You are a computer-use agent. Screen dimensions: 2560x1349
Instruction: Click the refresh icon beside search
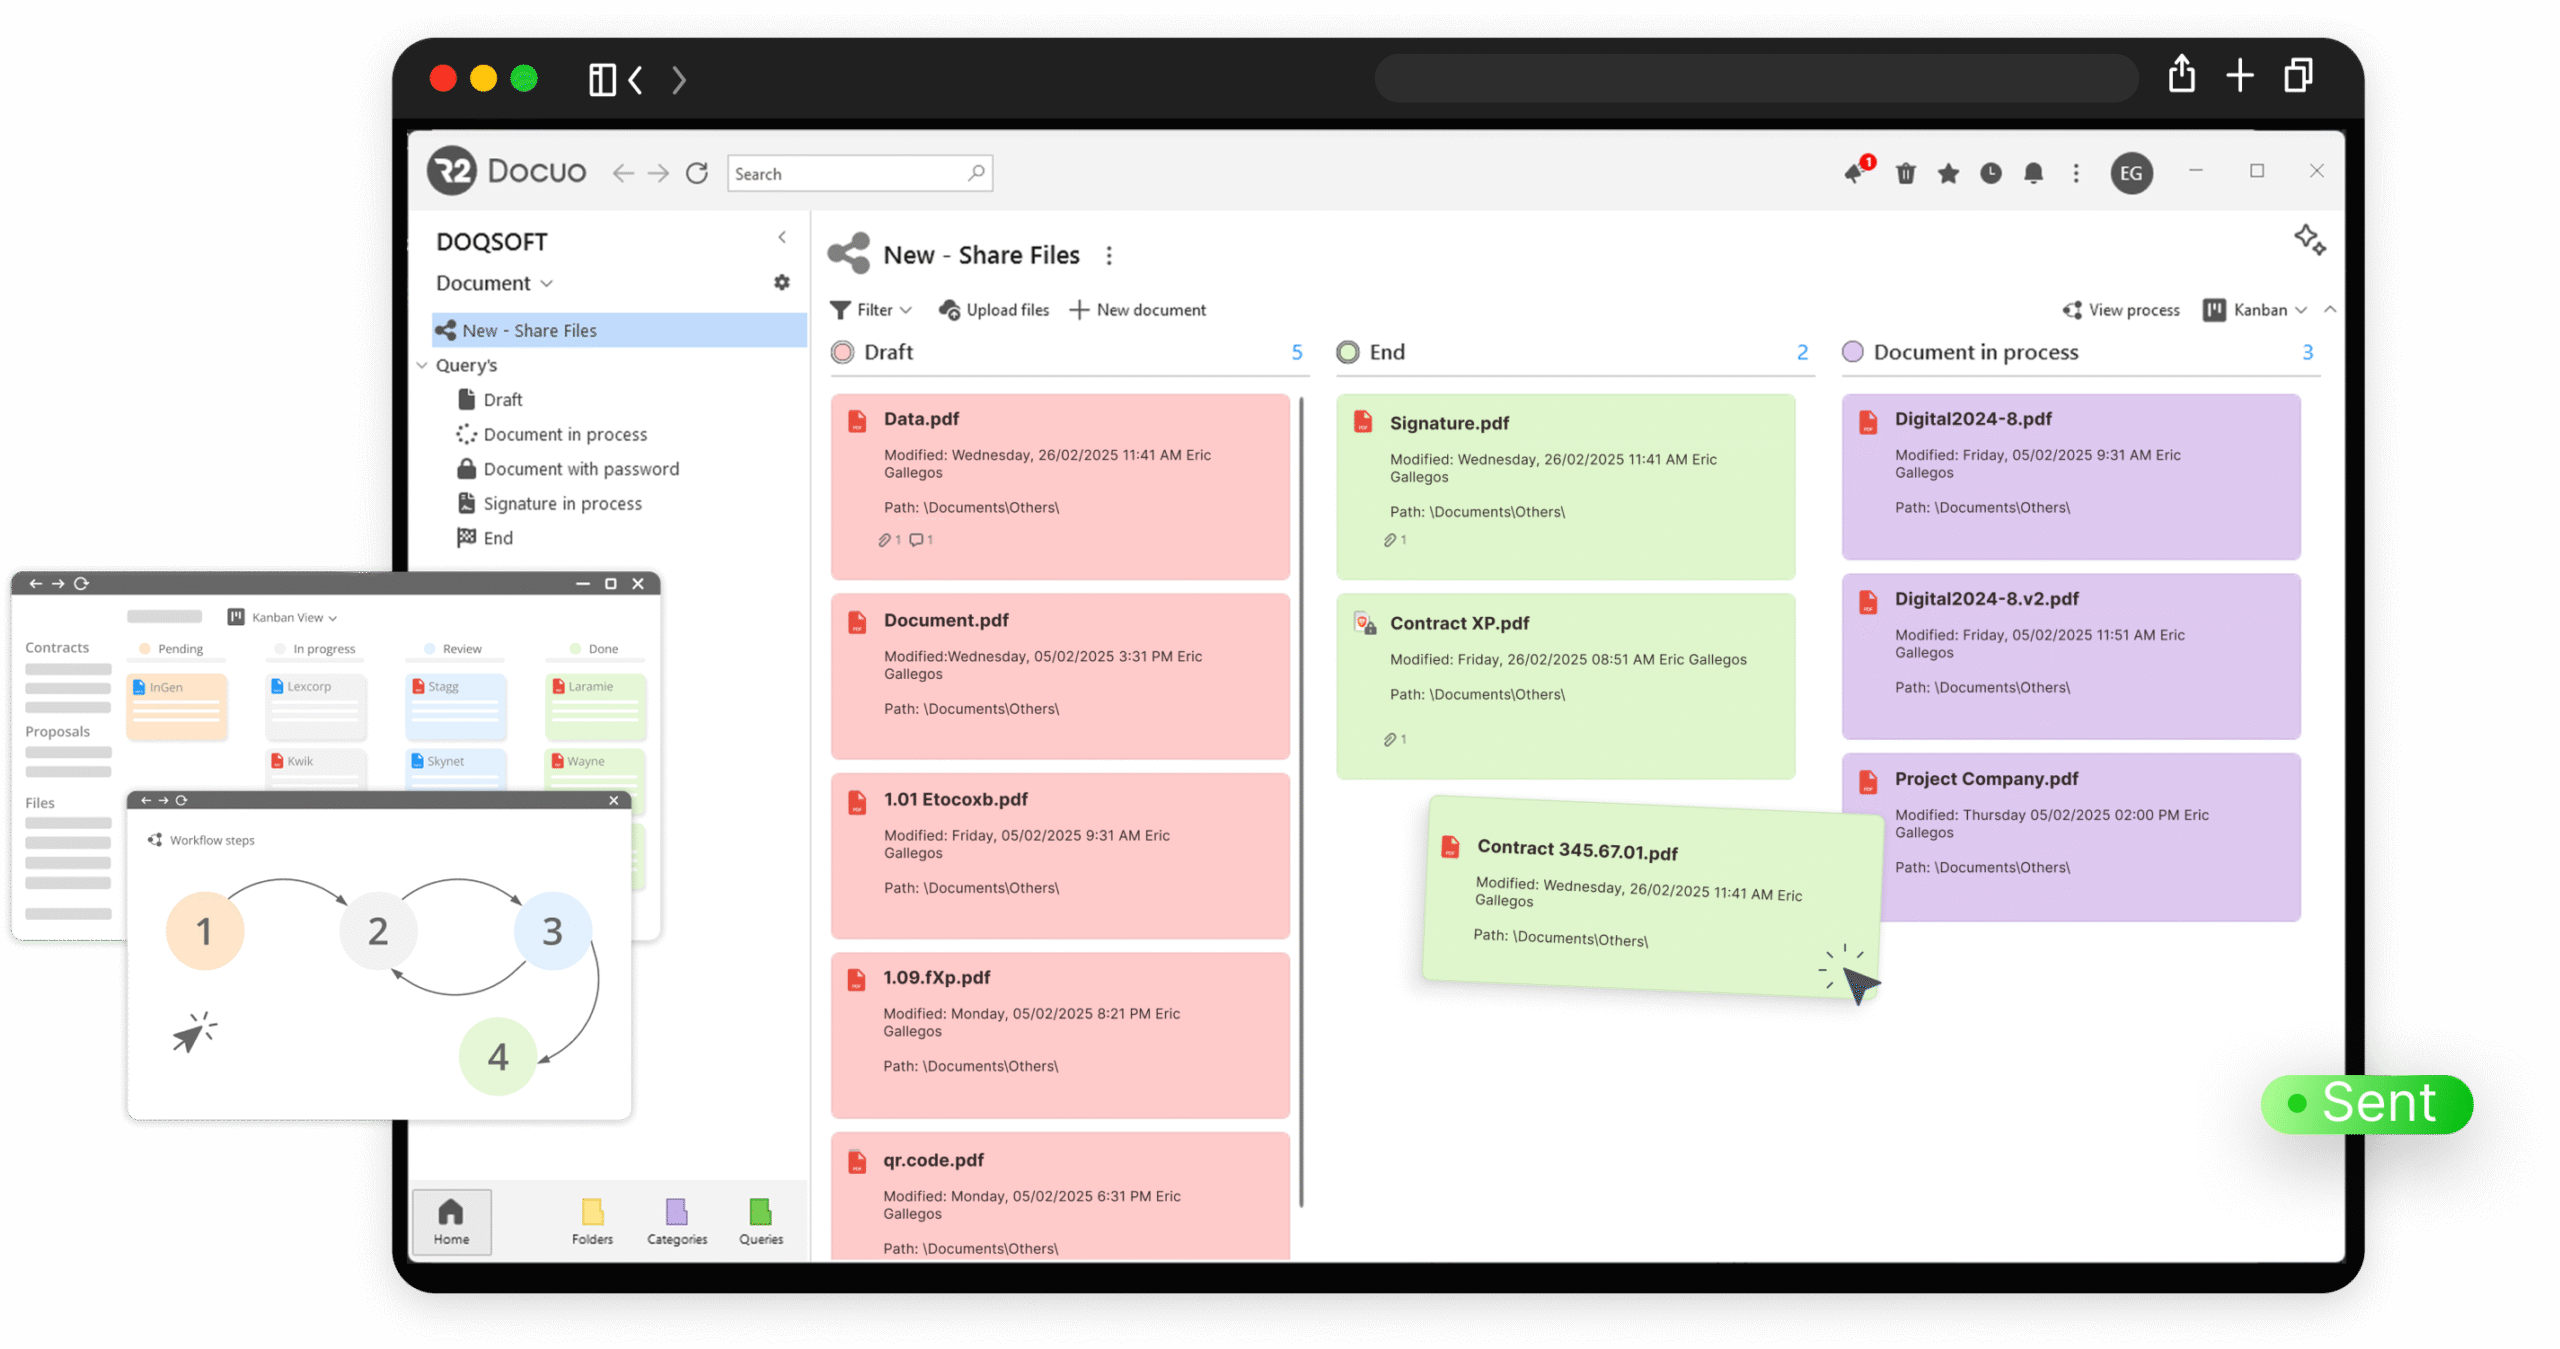[697, 174]
